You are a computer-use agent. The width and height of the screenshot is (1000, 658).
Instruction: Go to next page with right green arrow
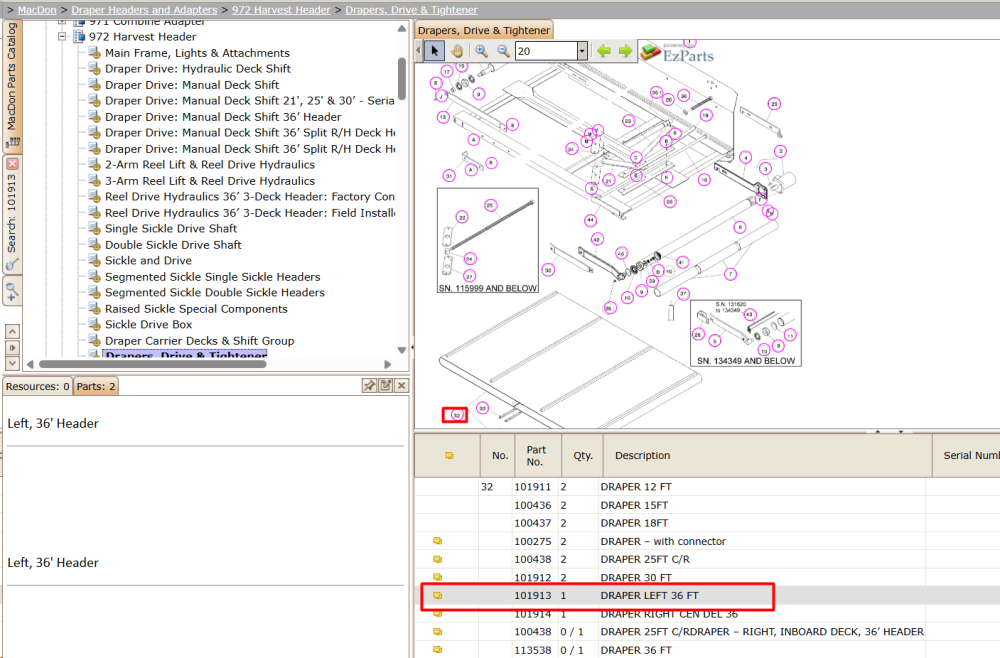(625, 51)
